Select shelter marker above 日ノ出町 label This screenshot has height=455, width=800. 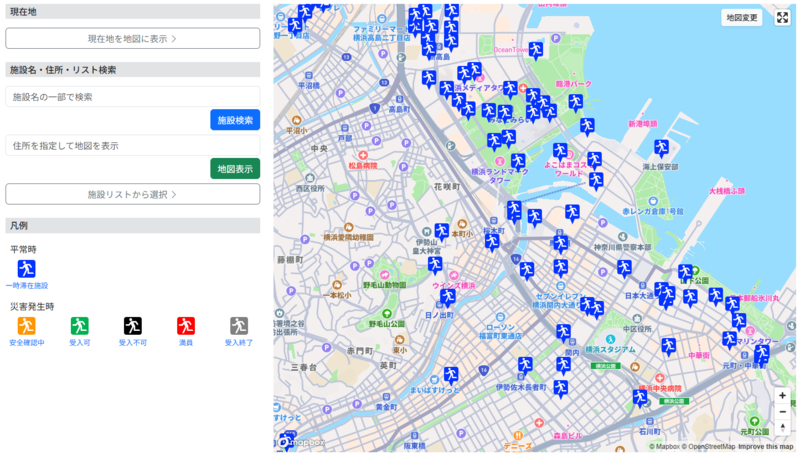pos(447,296)
